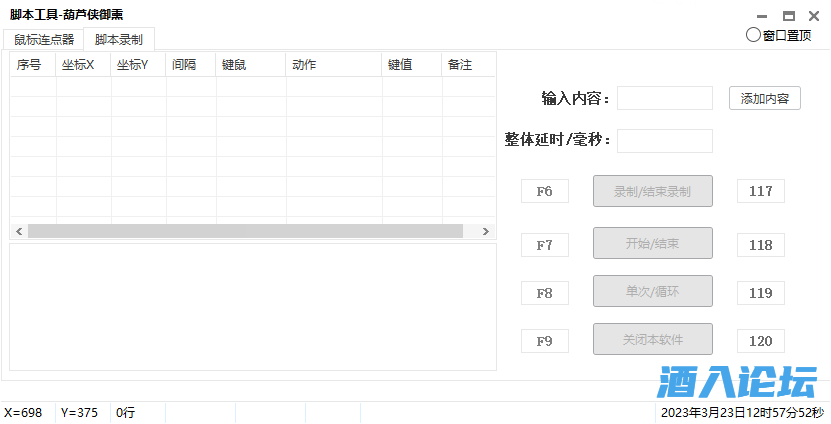Image resolution: width=831 pixels, height=424 pixels.
Task: Click the F6 hotkey field
Action: (x=545, y=191)
